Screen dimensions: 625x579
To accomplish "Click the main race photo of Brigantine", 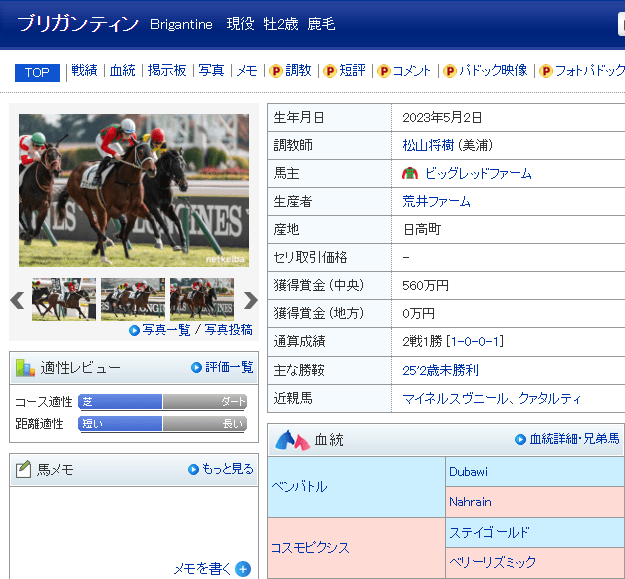I will [x=134, y=190].
